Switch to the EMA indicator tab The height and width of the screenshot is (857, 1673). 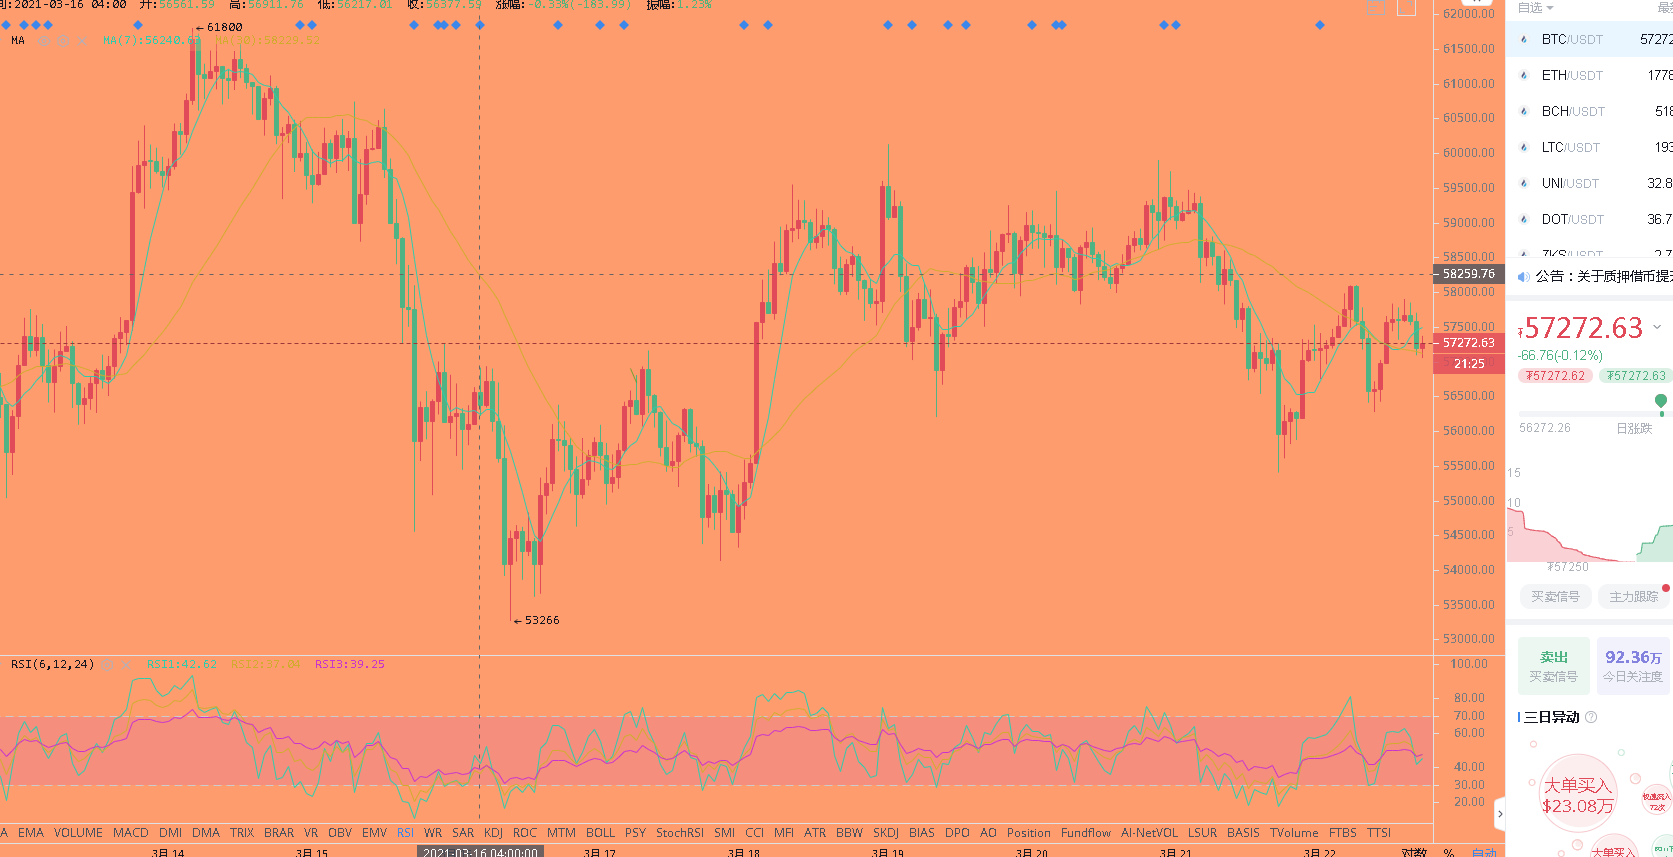[31, 833]
